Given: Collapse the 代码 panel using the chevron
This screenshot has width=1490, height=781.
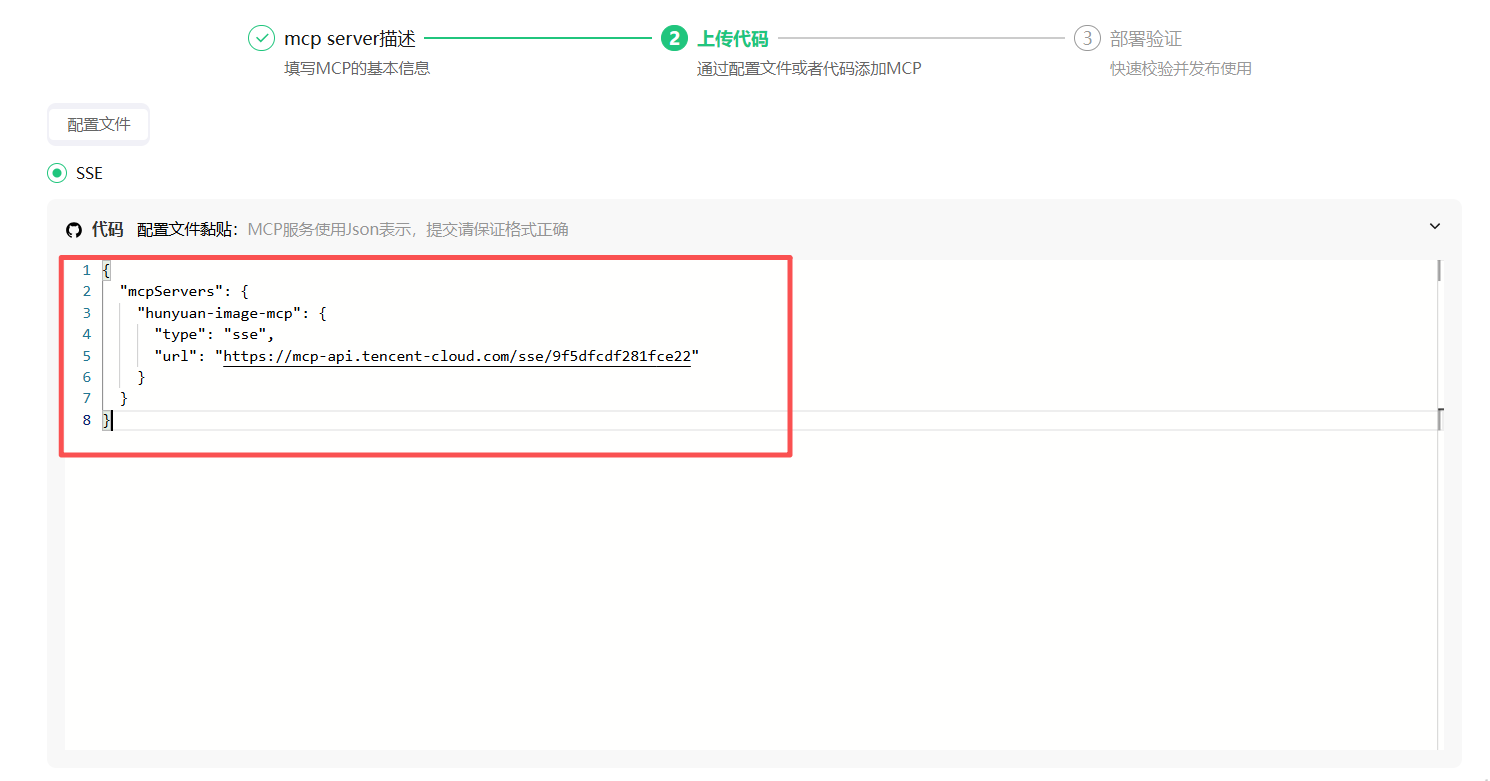Looking at the screenshot, I should [1435, 227].
